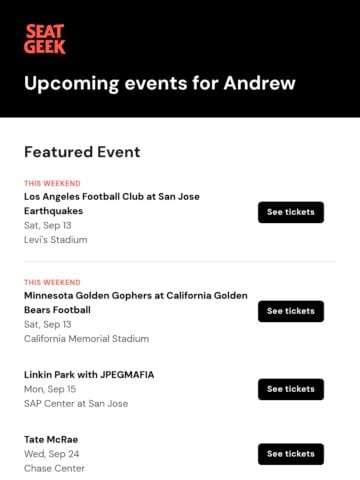Click THIS WEEKEND label above Los Angeles event
This screenshot has width=360, height=480.
coord(52,183)
